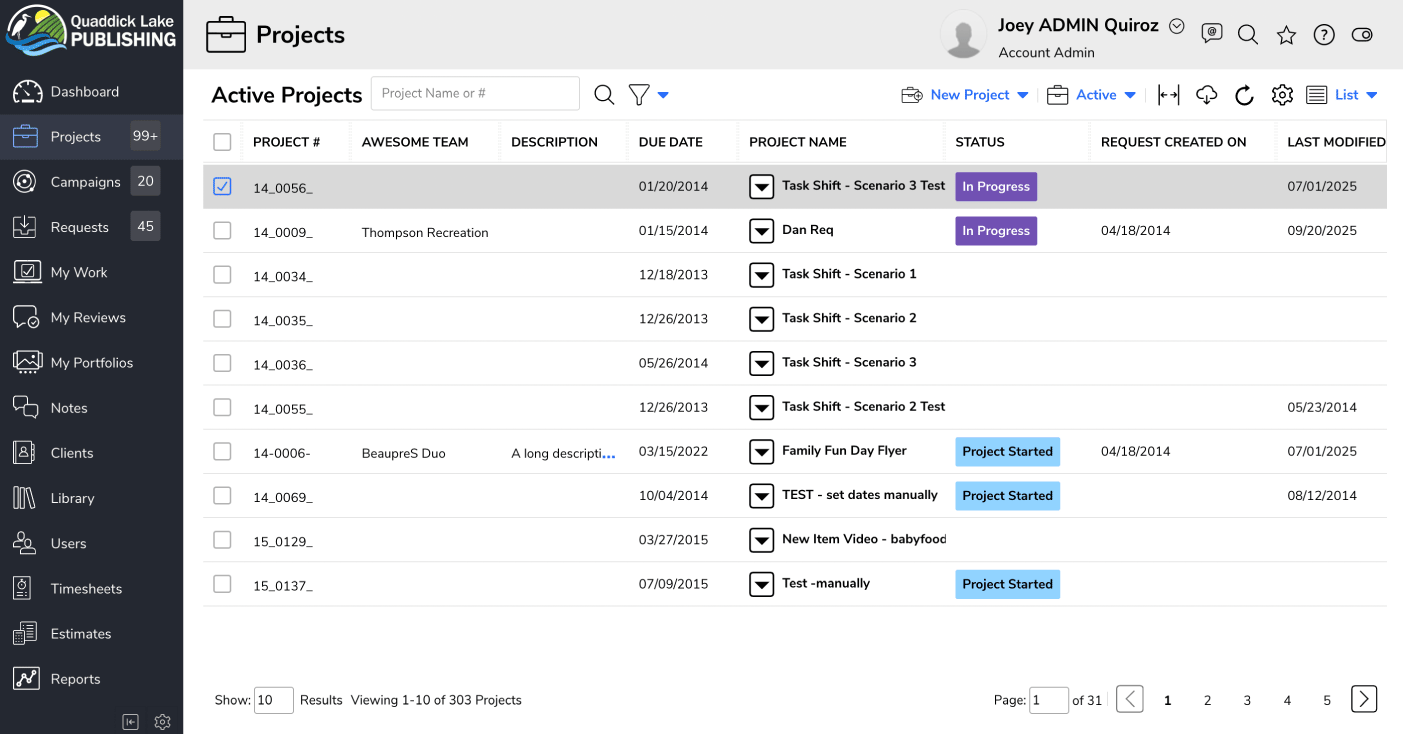Toggle the switch in the top-right header
1403x734 pixels.
pyautogui.click(x=1362, y=35)
